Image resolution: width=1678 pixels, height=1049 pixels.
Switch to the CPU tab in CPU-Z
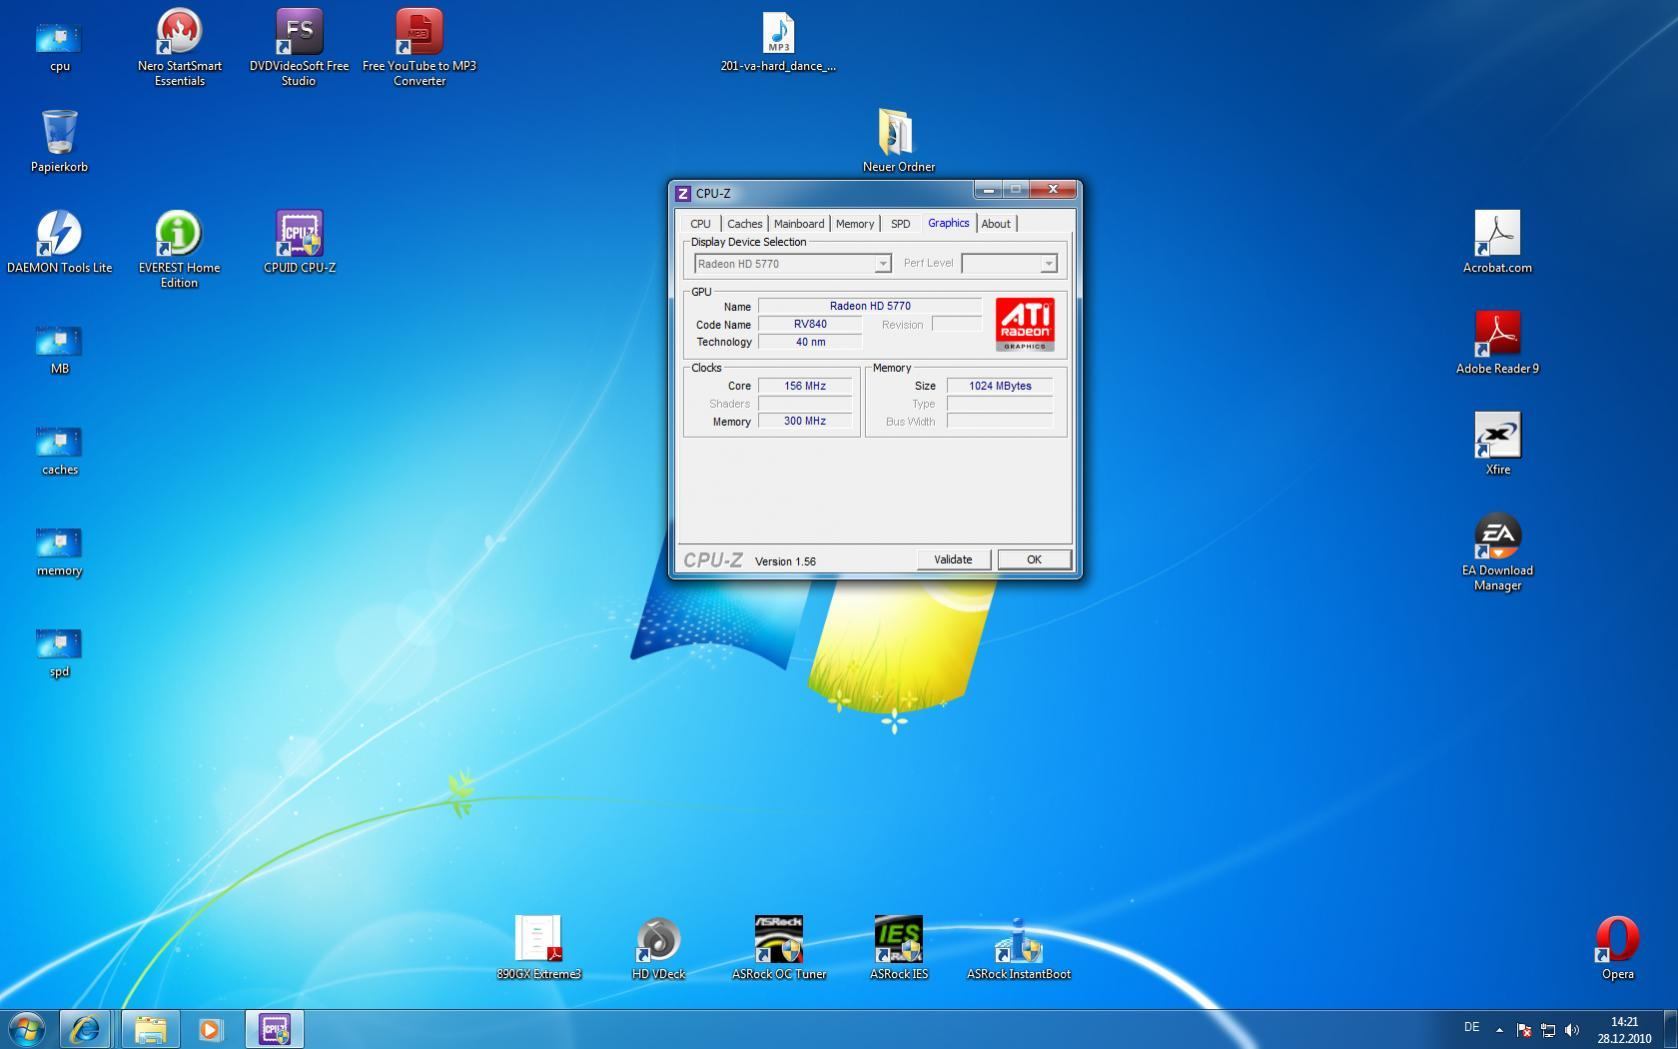700,224
